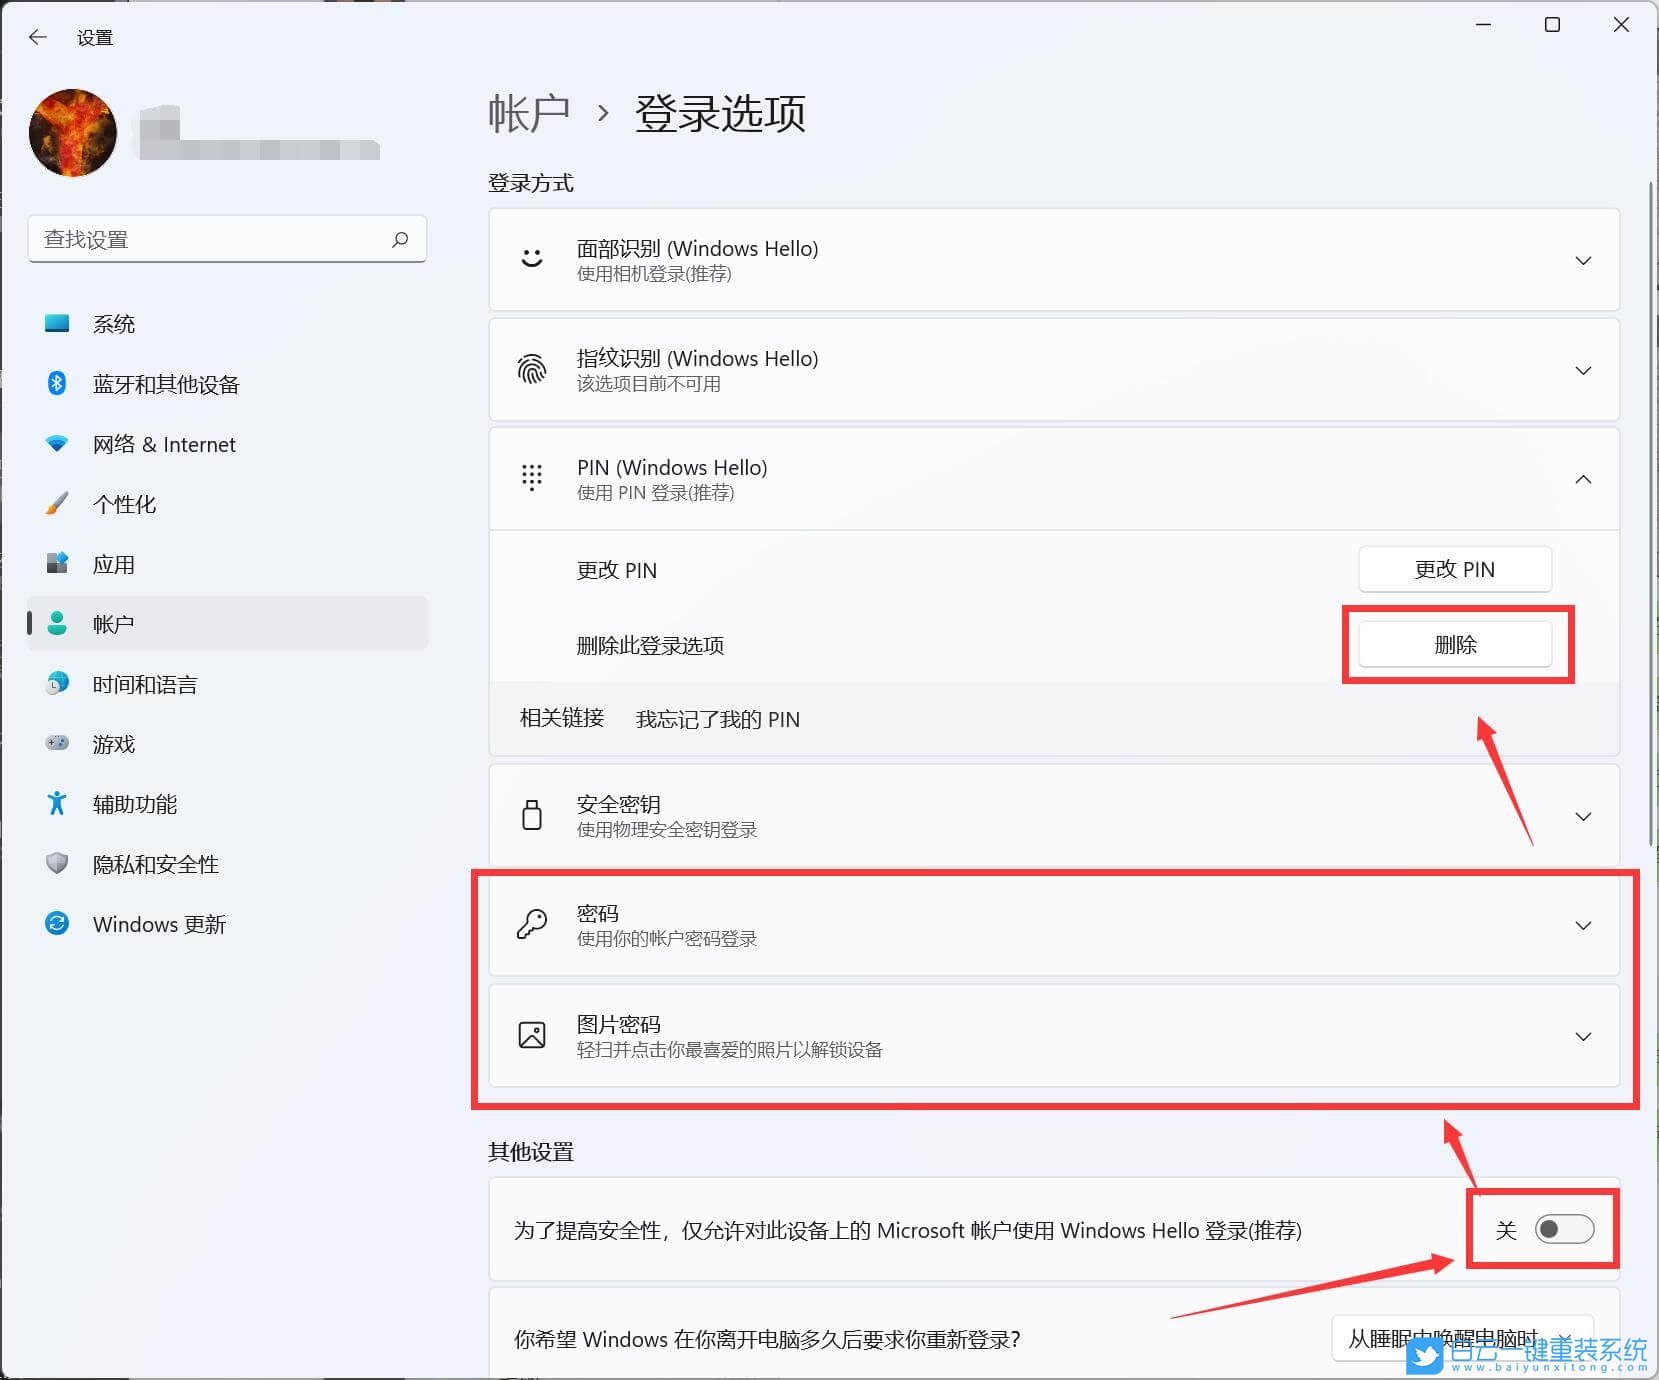The width and height of the screenshot is (1659, 1380).
Task: Click the 更改 PIN button
Action: click(1455, 569)
